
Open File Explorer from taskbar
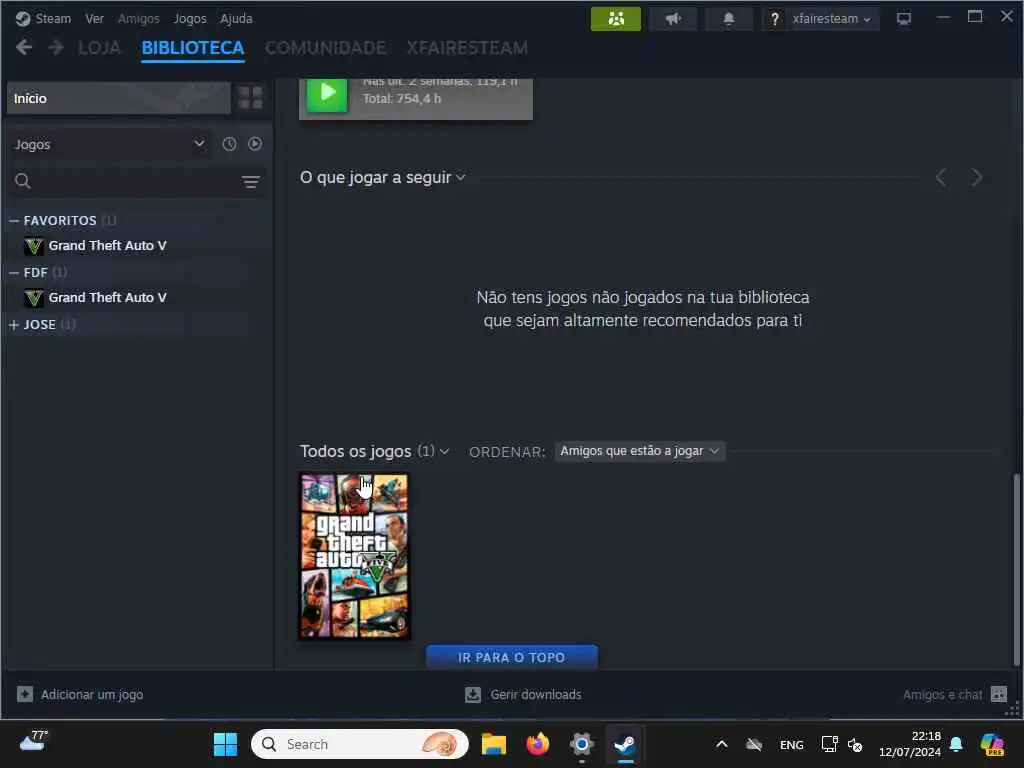pos(494,744)
